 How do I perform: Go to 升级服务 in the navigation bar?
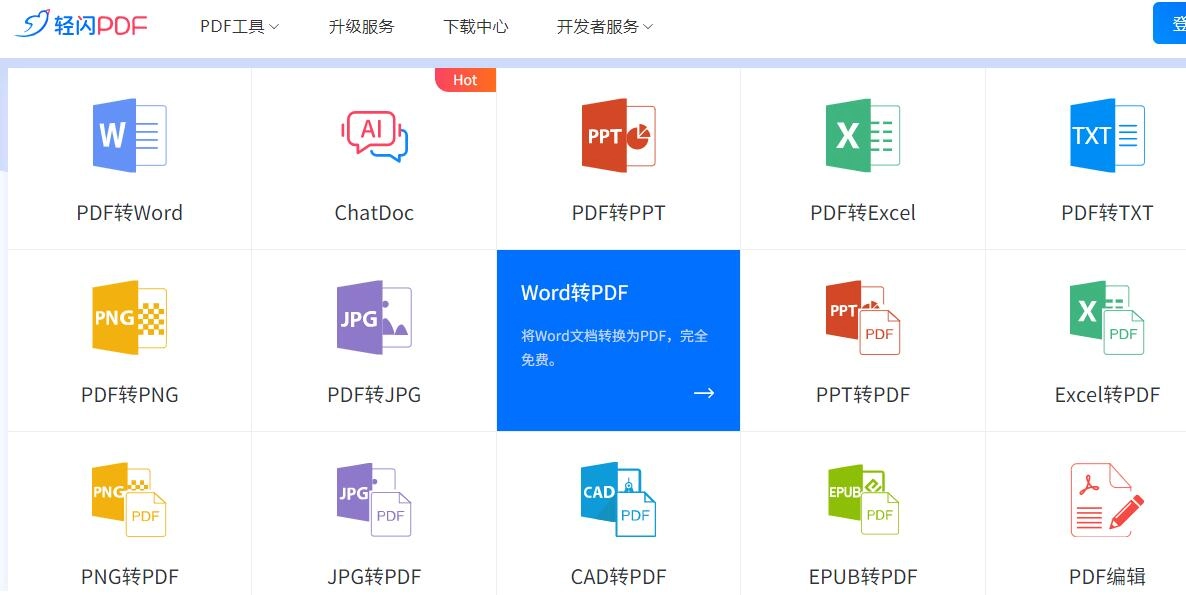click(360, 27)
